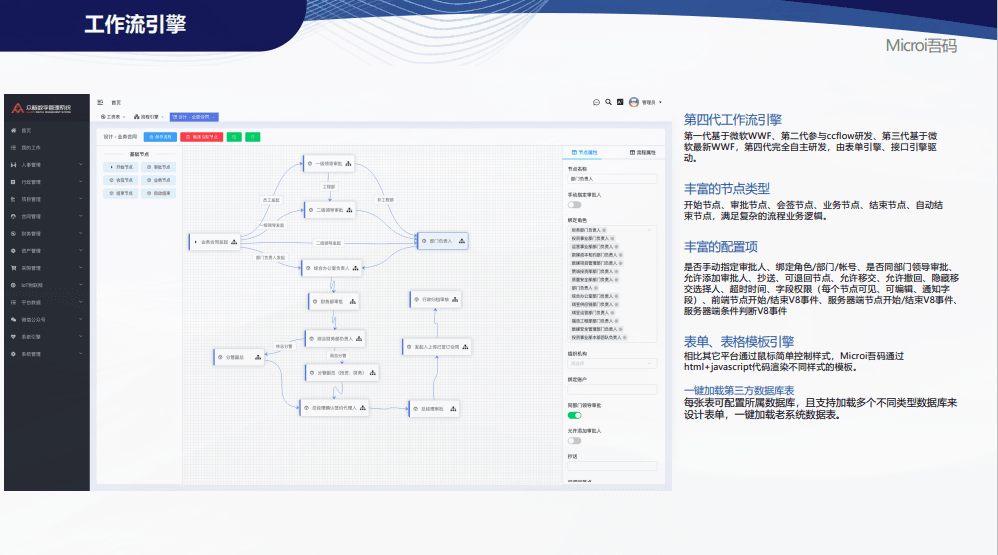Click the 节点名称 input field
Image resolution: width=998 pixels, height=555 pixels.
point(612,179)
